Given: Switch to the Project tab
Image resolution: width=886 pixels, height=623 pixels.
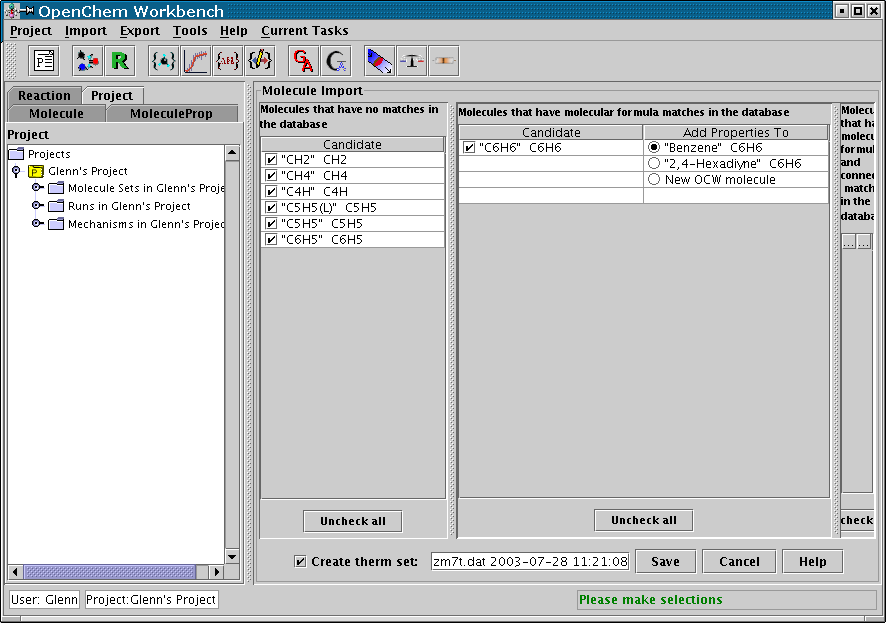Looking at the screenshot, I should click(112, 95).
